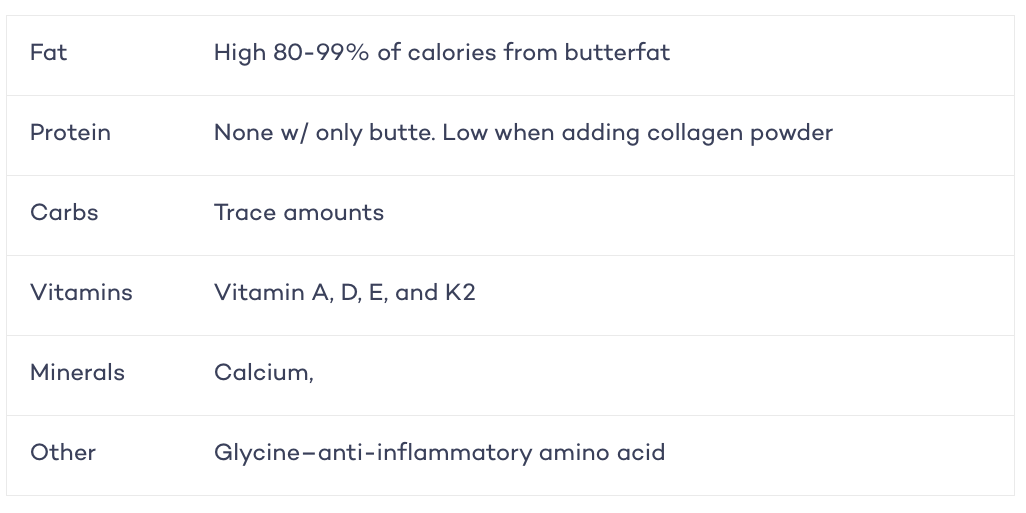This screenshot has width=1026, height=513.
Task: Select the Vitamins row label
Action: (81, 292)
